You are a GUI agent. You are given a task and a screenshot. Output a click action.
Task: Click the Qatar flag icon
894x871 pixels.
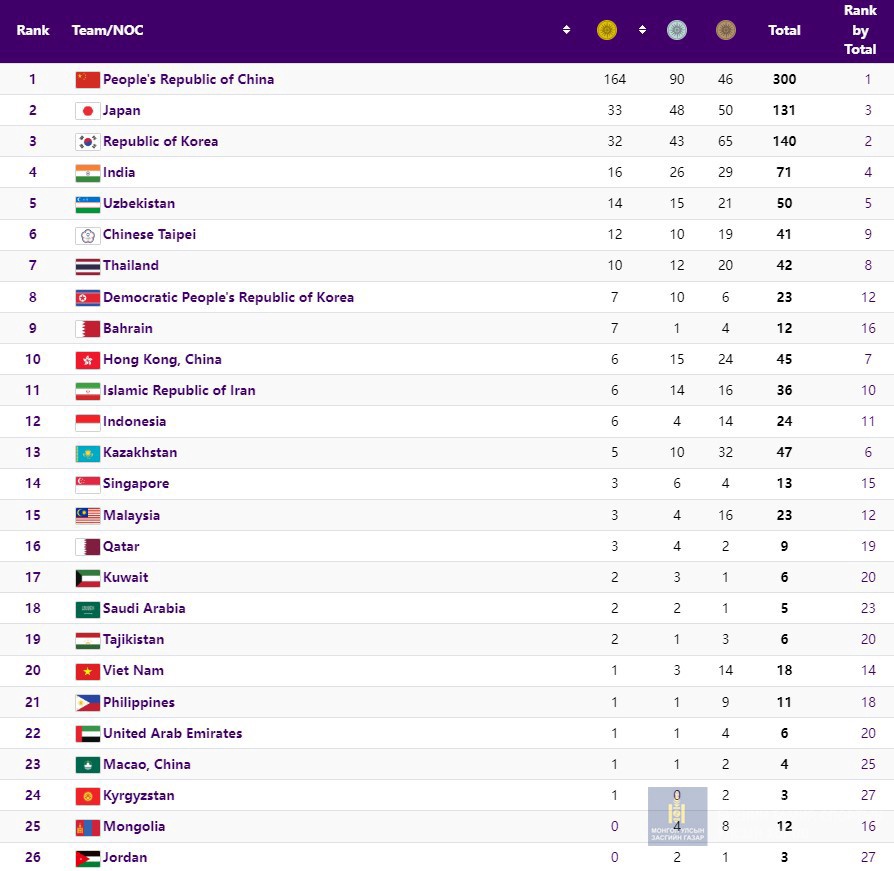coord(88,547)
